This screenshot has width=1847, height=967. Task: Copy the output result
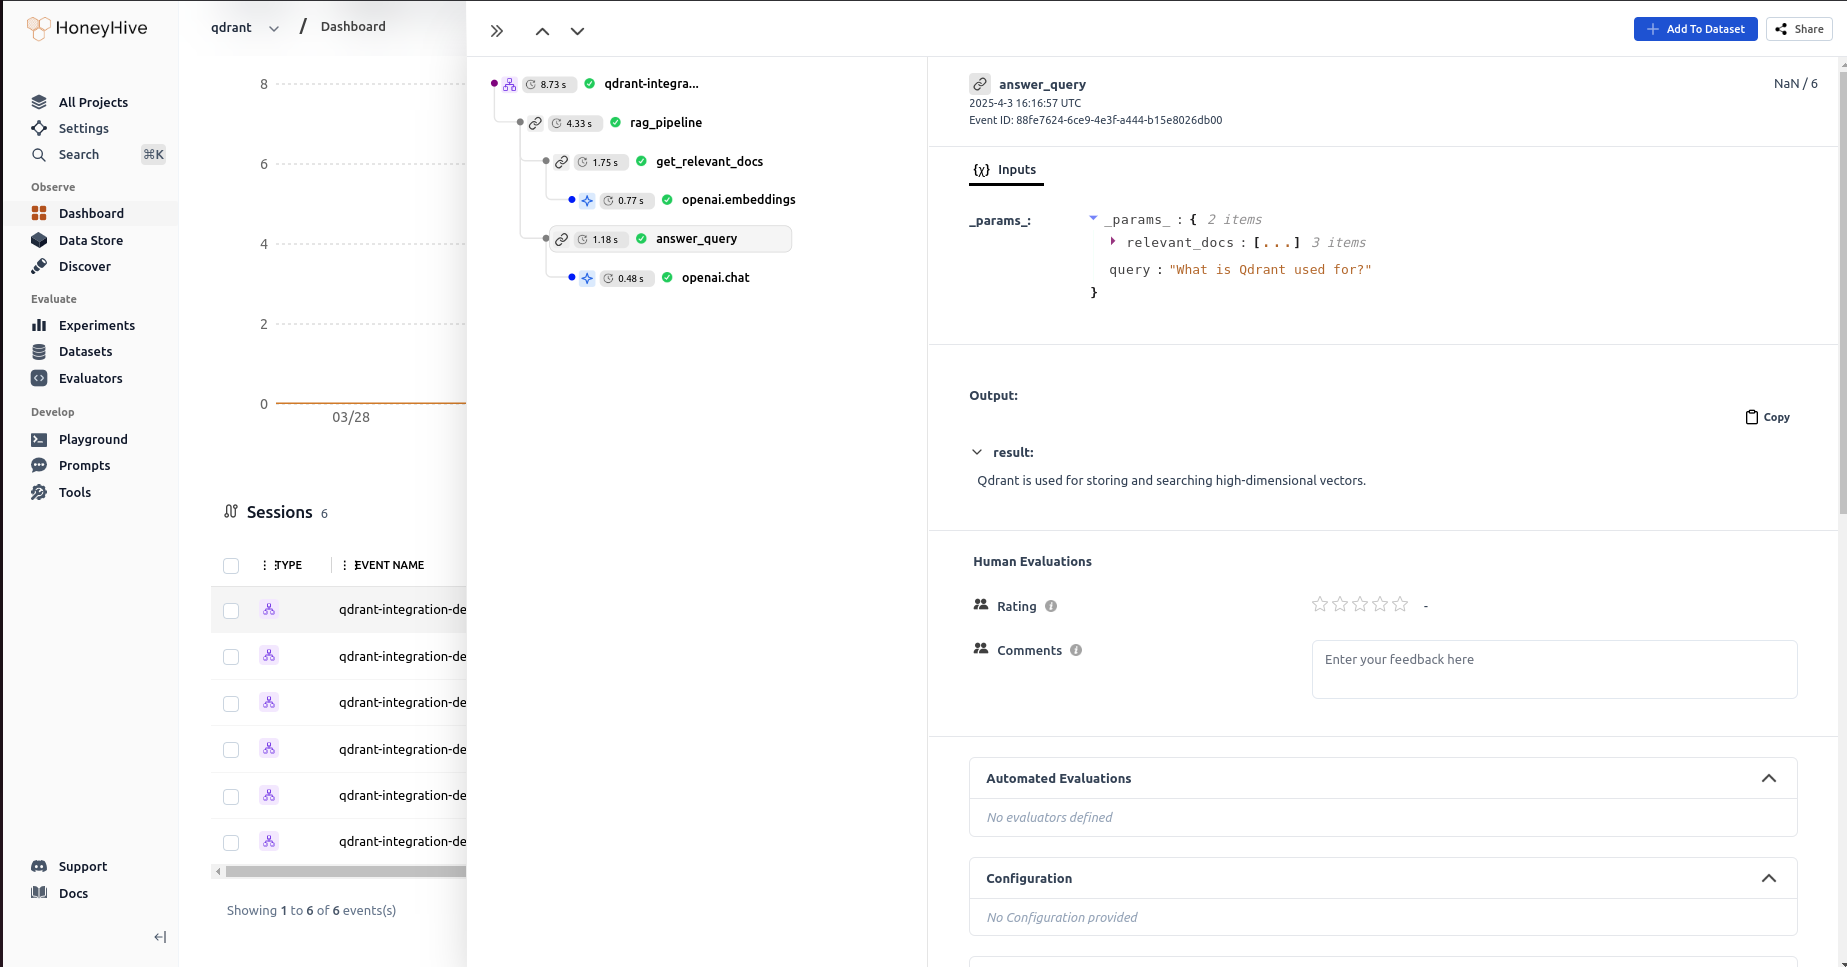tap(1767, 417)
